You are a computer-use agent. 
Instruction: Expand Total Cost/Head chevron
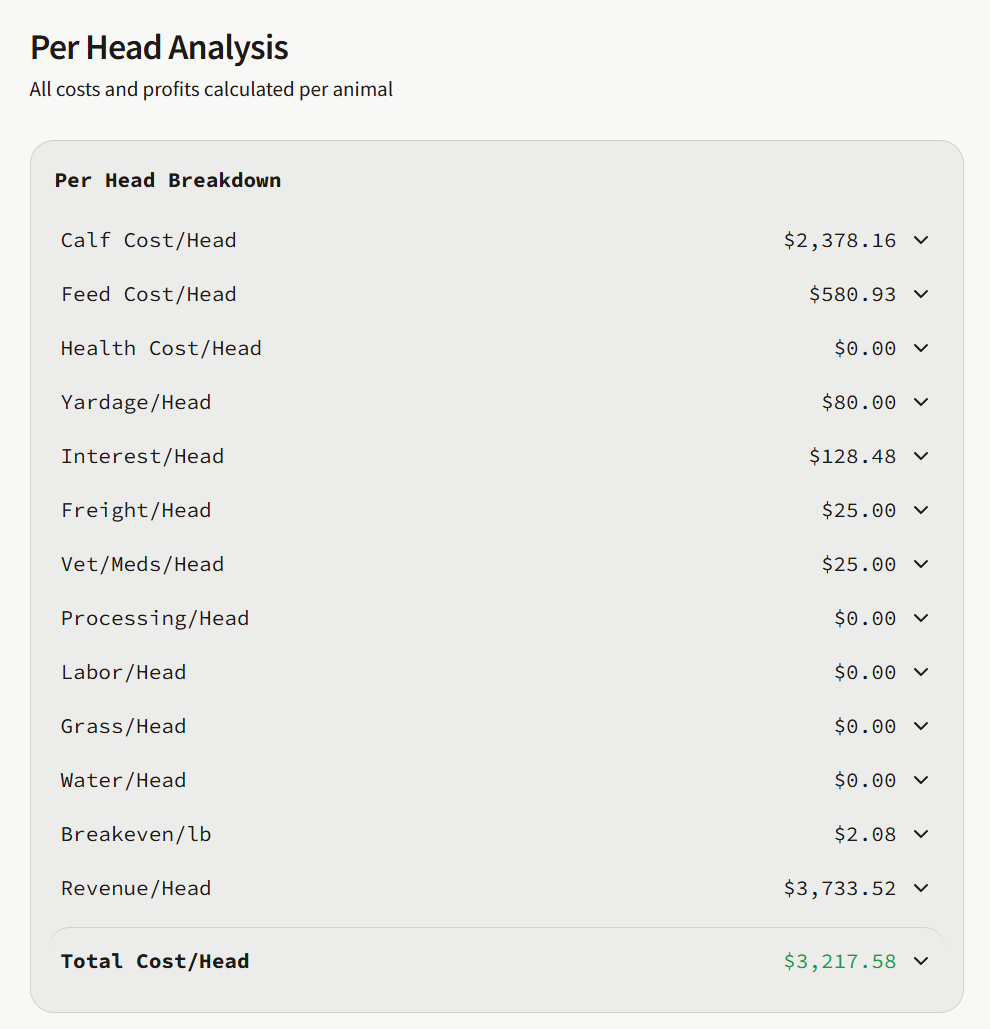tap(921, 961)
